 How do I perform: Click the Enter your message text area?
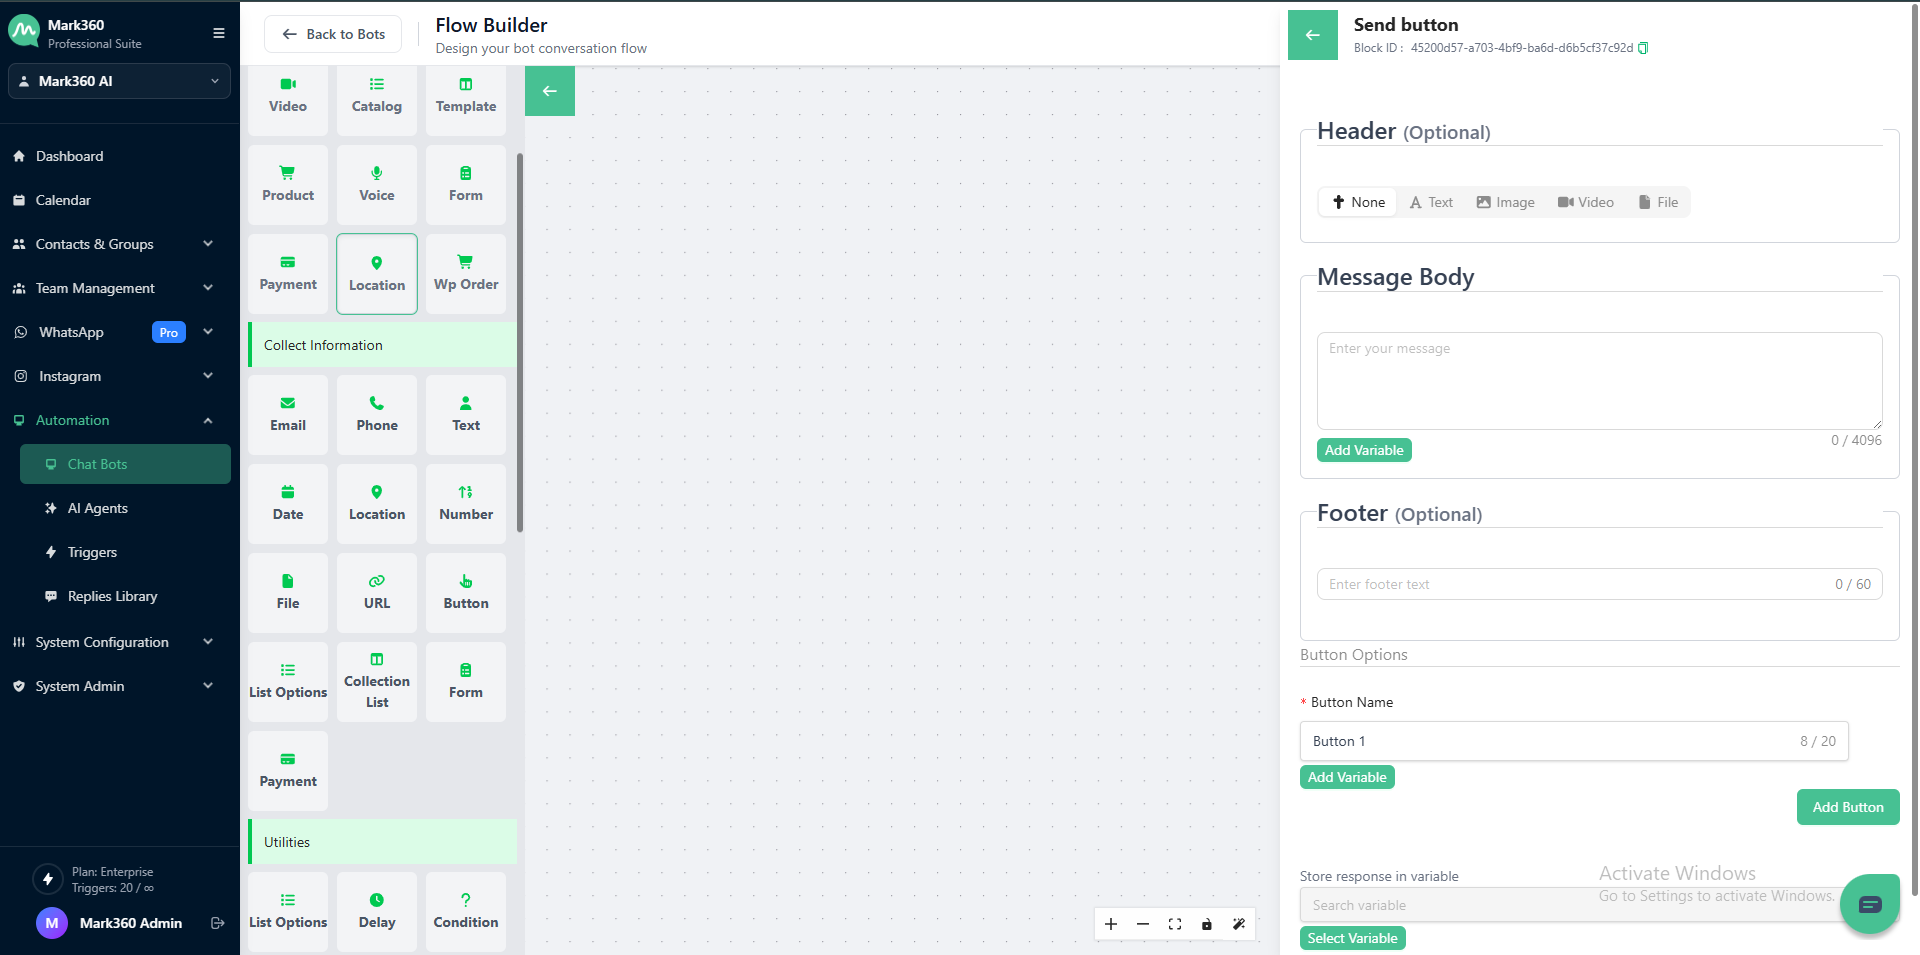(1598, 380)
